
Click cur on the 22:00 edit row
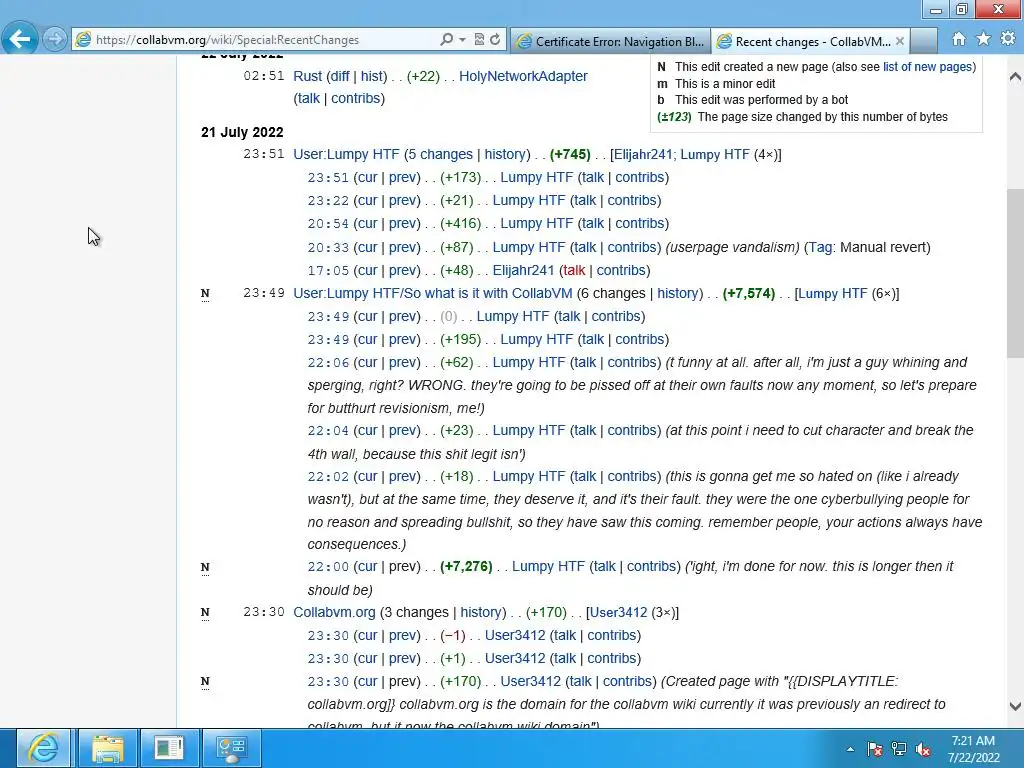point(367,566)
